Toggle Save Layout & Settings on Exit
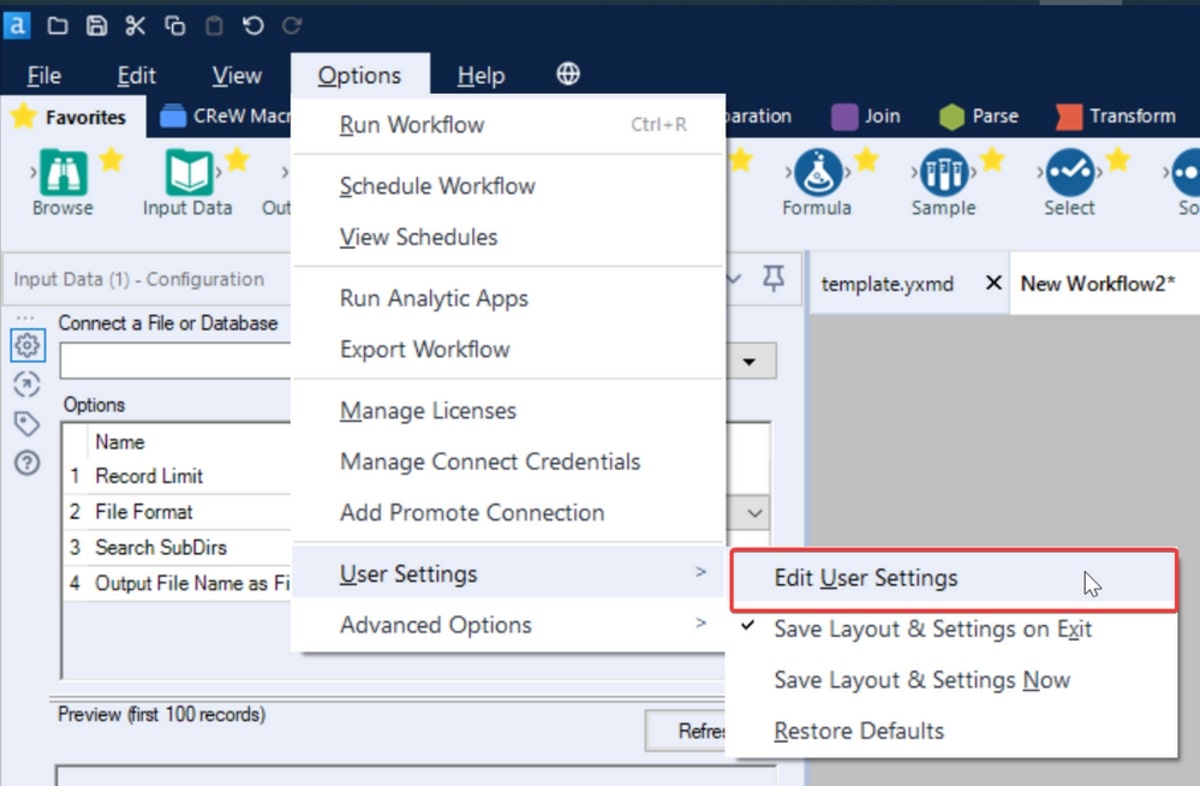Image resolution: width=1200 pixels, height=786 pixels. click(x=932, y=629)
